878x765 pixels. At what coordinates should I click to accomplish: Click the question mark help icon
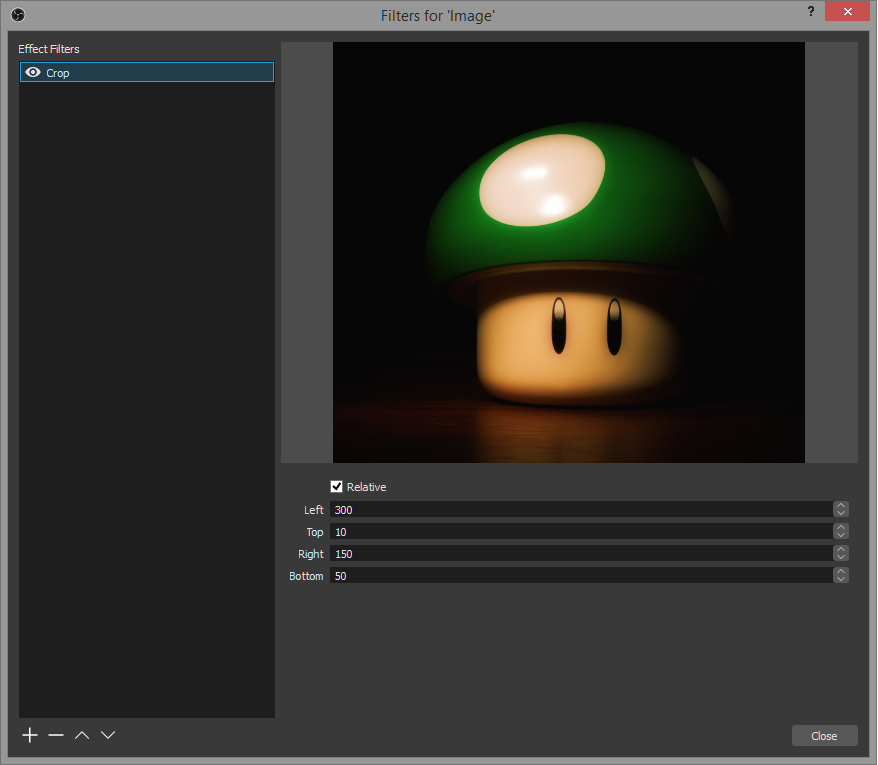(810, 12)
